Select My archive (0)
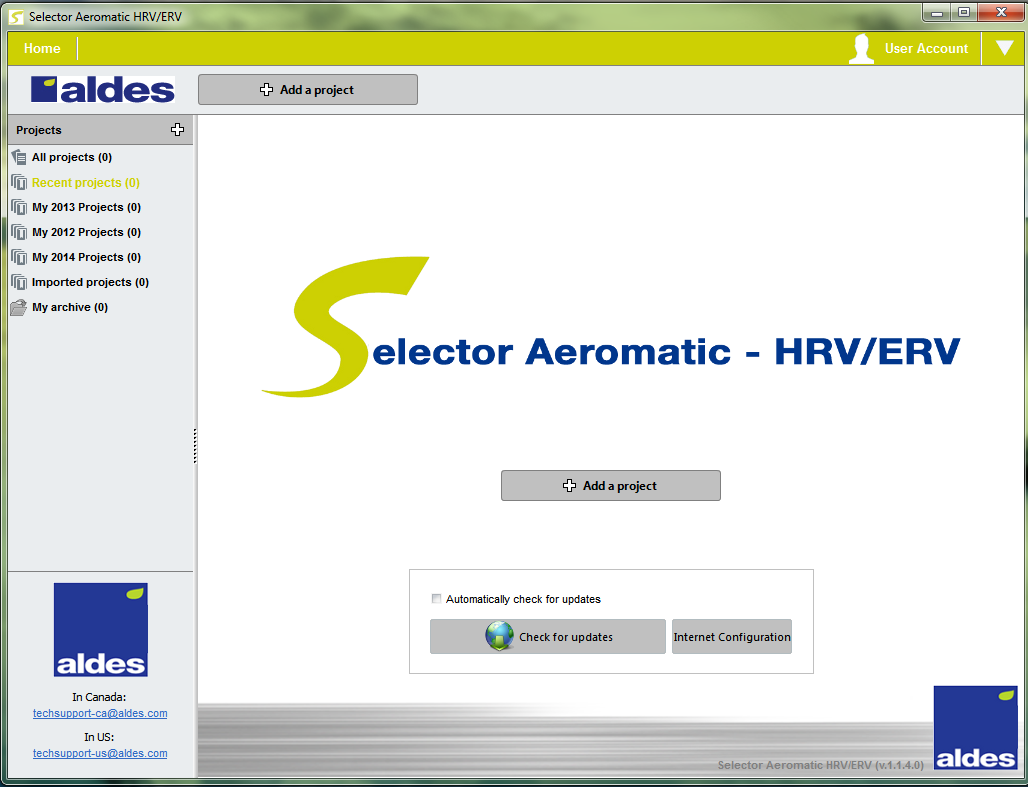The height and width of the screenshot is (787, 1028). click(69, 307)
